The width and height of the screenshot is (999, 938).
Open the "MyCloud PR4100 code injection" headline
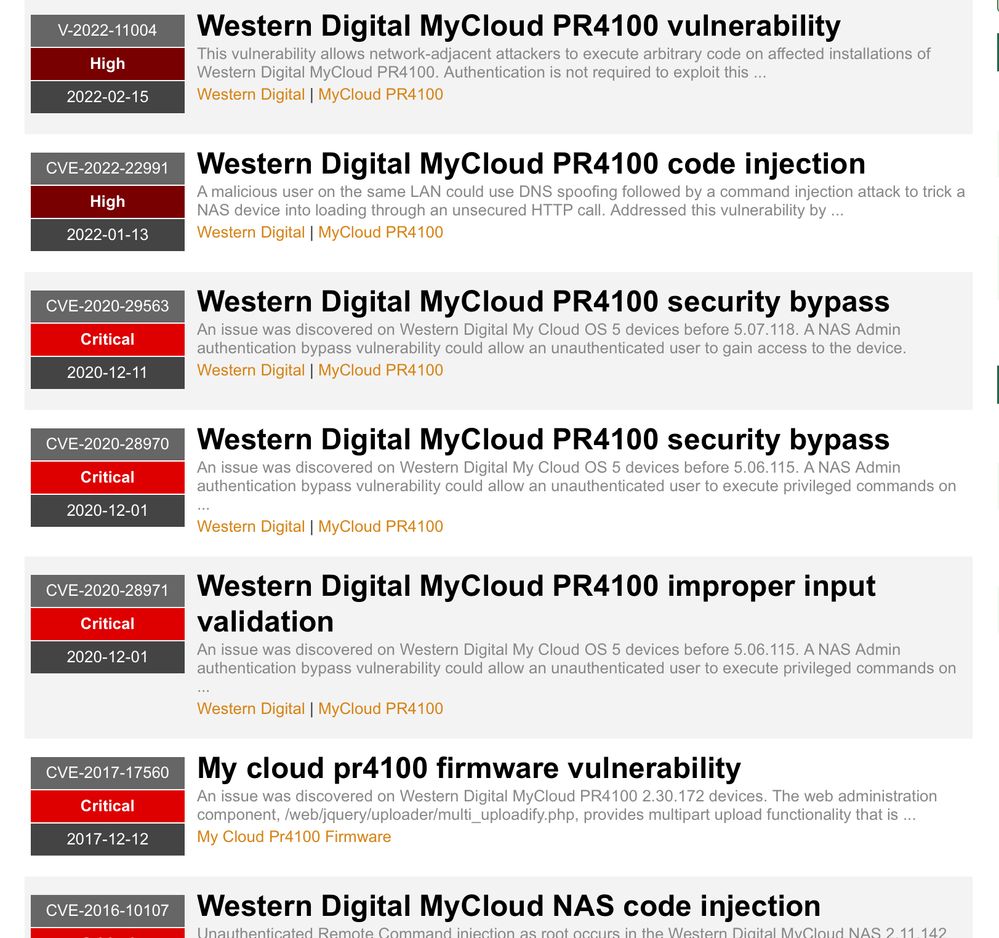[x=531, y=164]
